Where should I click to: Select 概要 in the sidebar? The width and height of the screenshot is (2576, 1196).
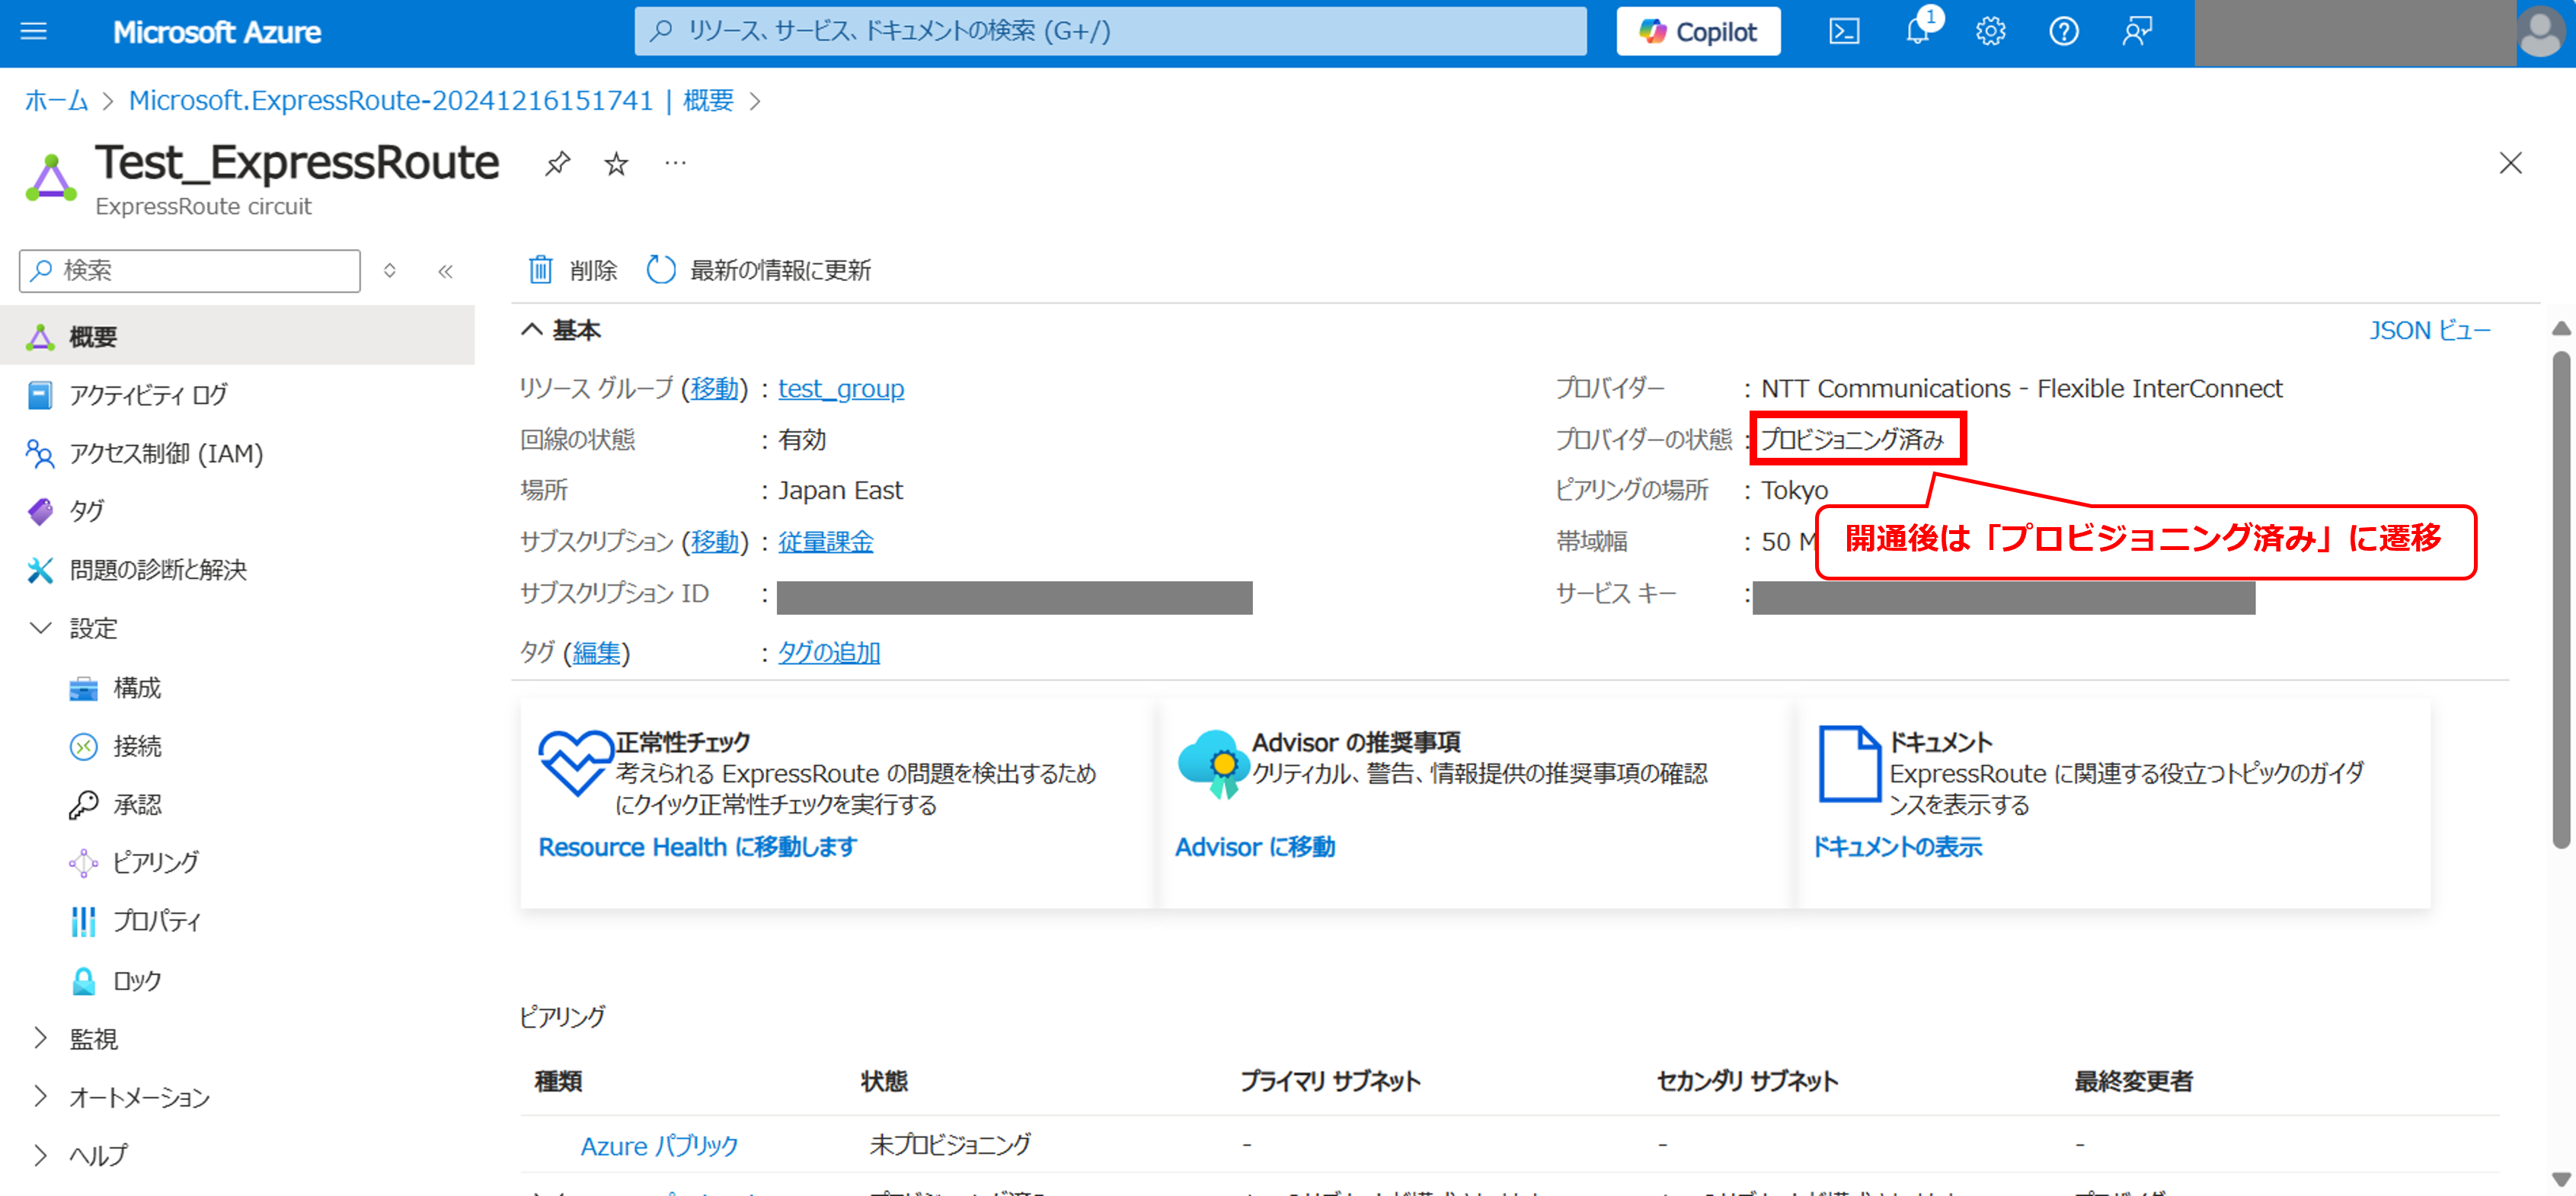pyautogui.click(x=237, y=336)
